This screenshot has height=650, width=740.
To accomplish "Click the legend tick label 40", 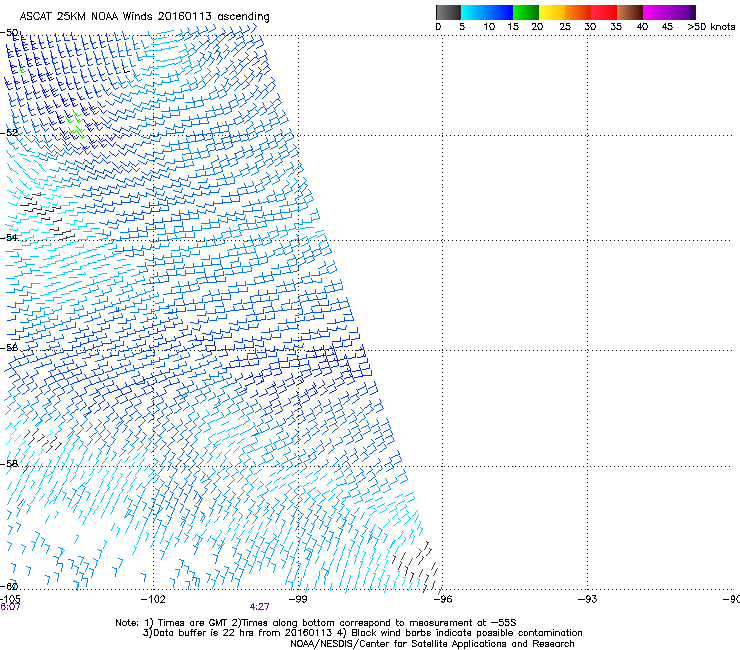I will click(x=642, y=27).
